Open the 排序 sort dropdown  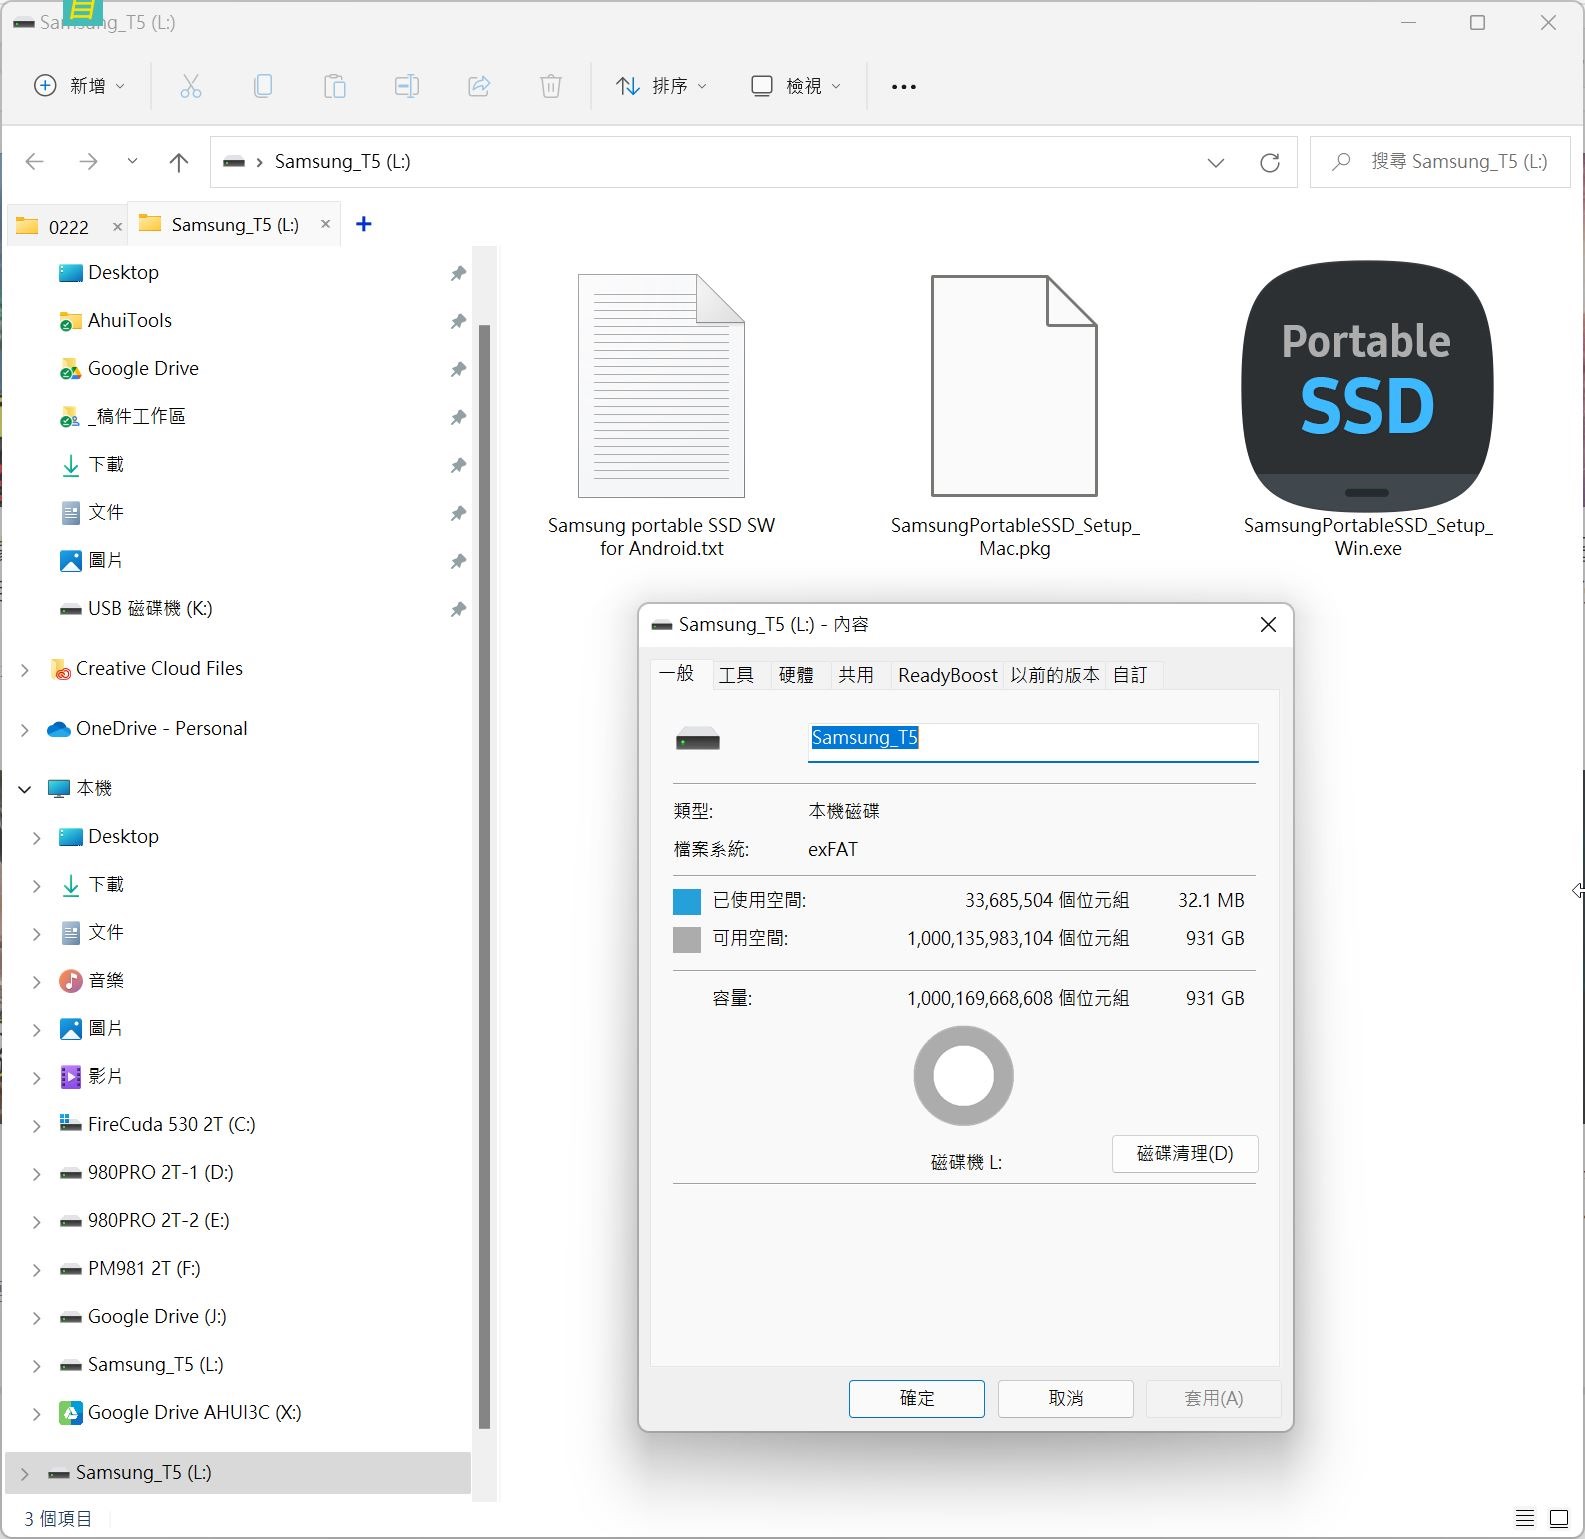[661, 87]
